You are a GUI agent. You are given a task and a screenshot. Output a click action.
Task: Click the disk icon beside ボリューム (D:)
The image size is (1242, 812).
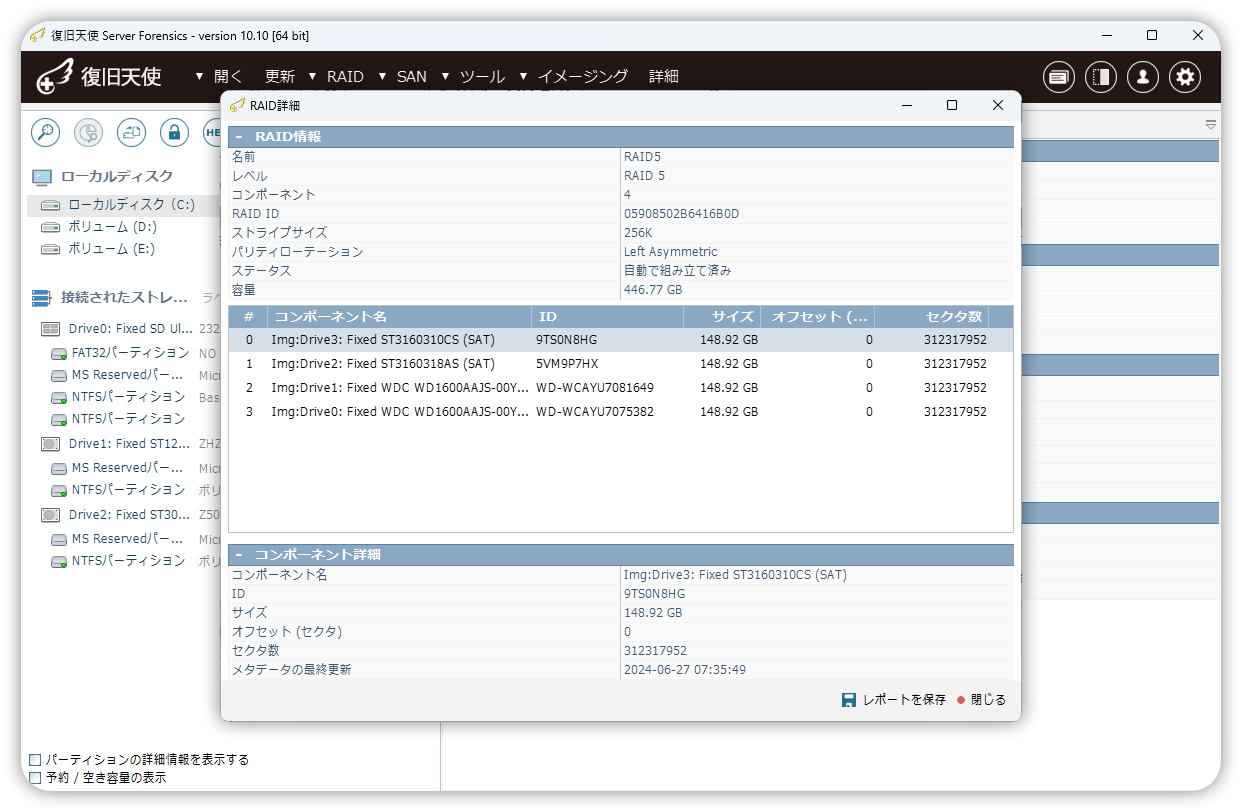[50, 228]
